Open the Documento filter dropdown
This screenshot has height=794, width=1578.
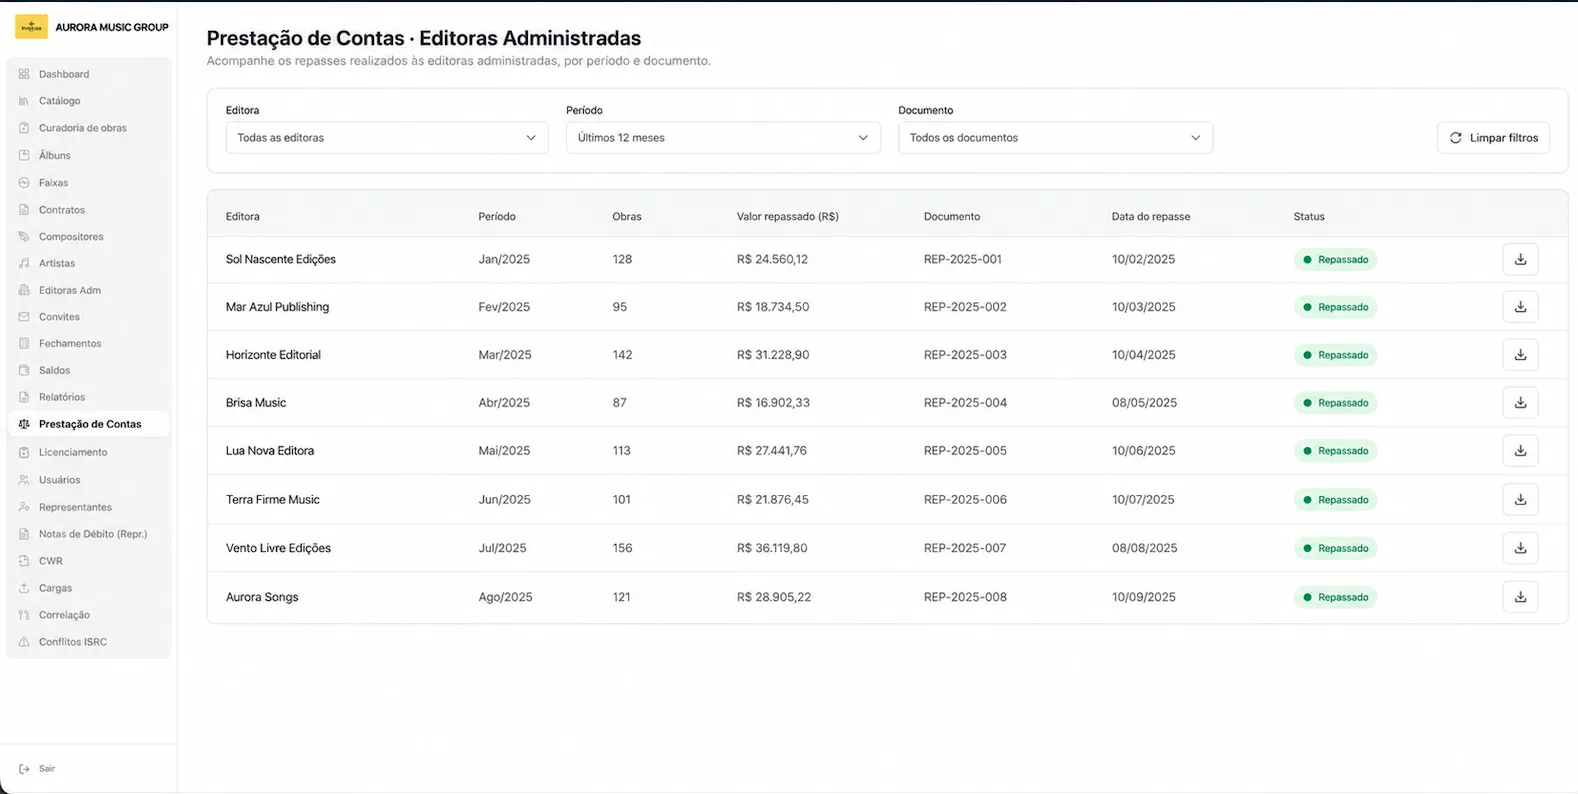(x=1055, y=138)
